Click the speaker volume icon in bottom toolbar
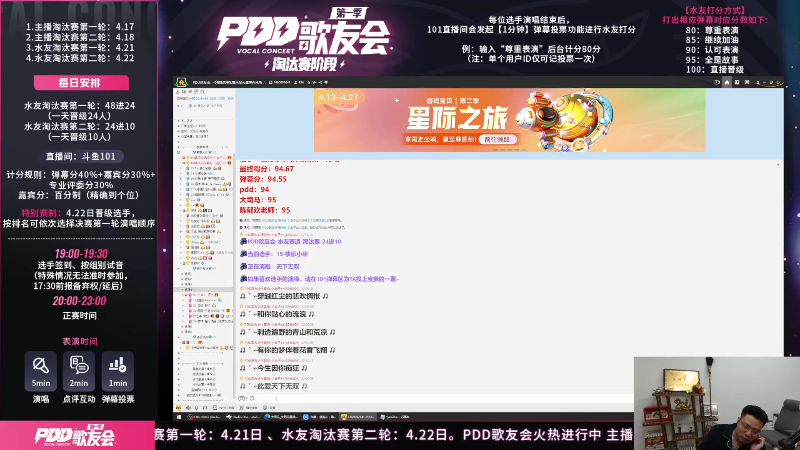This screenshot has height=450, width=800. (x=188, y=408)
